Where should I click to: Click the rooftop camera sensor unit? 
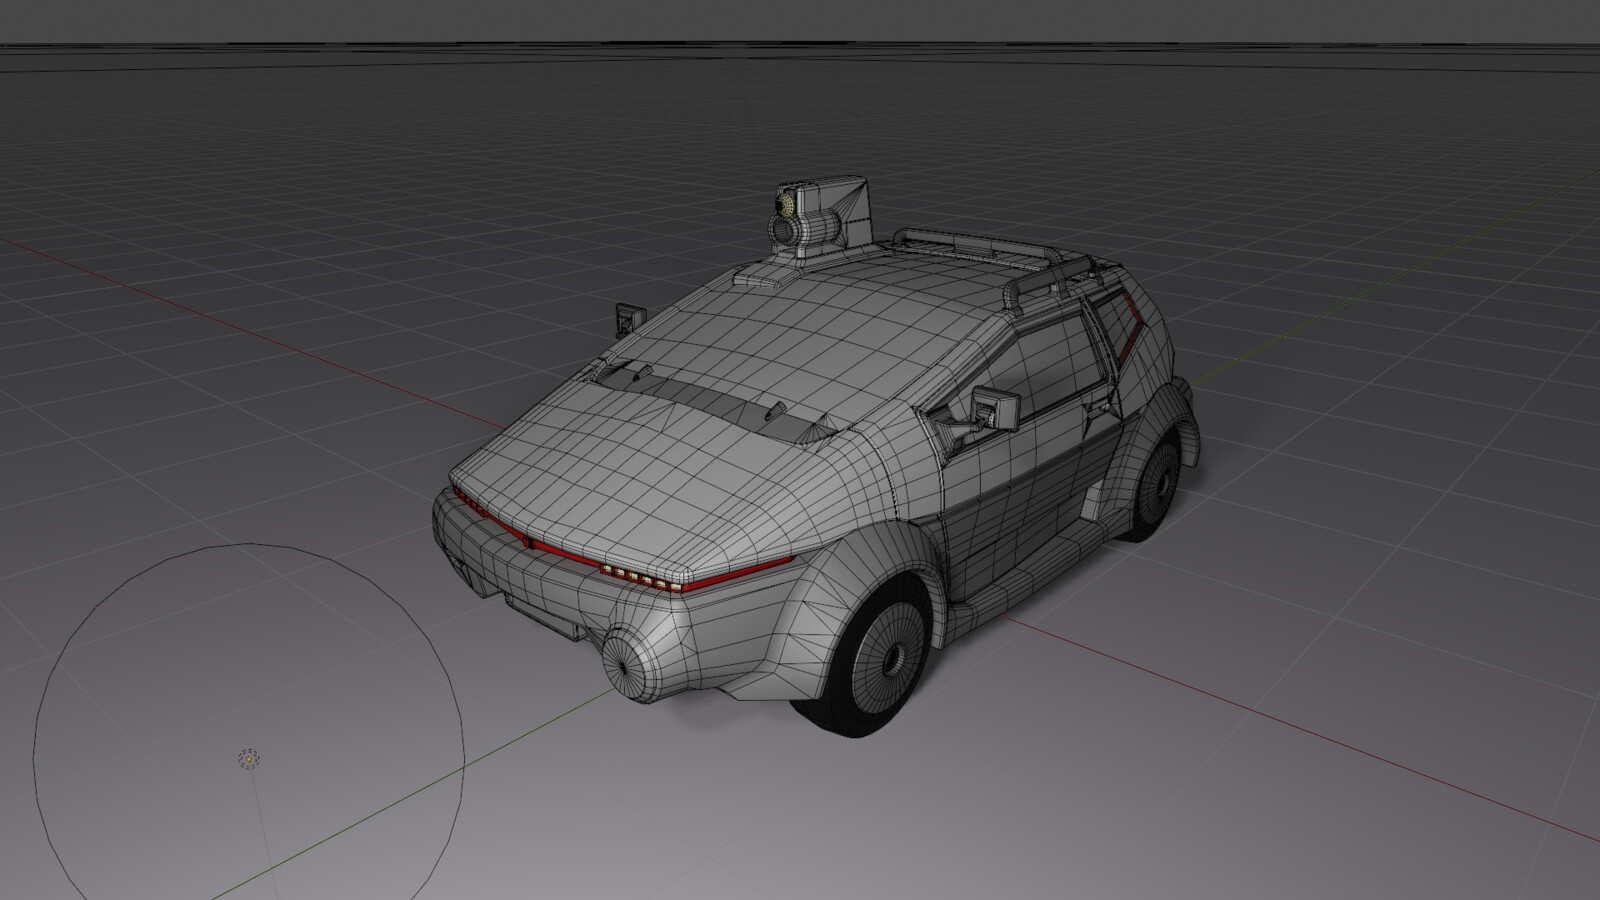(x=820, y=218)
